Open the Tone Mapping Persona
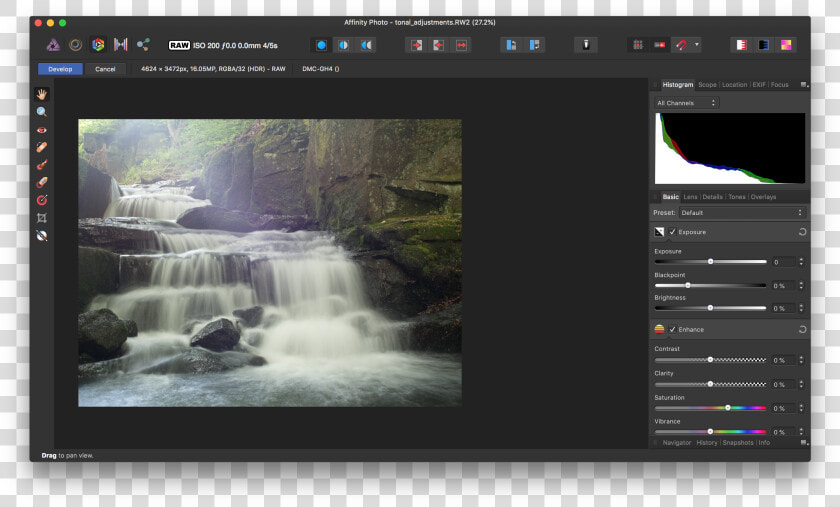This screenshot has height=507, width=840. pos(121,45)
